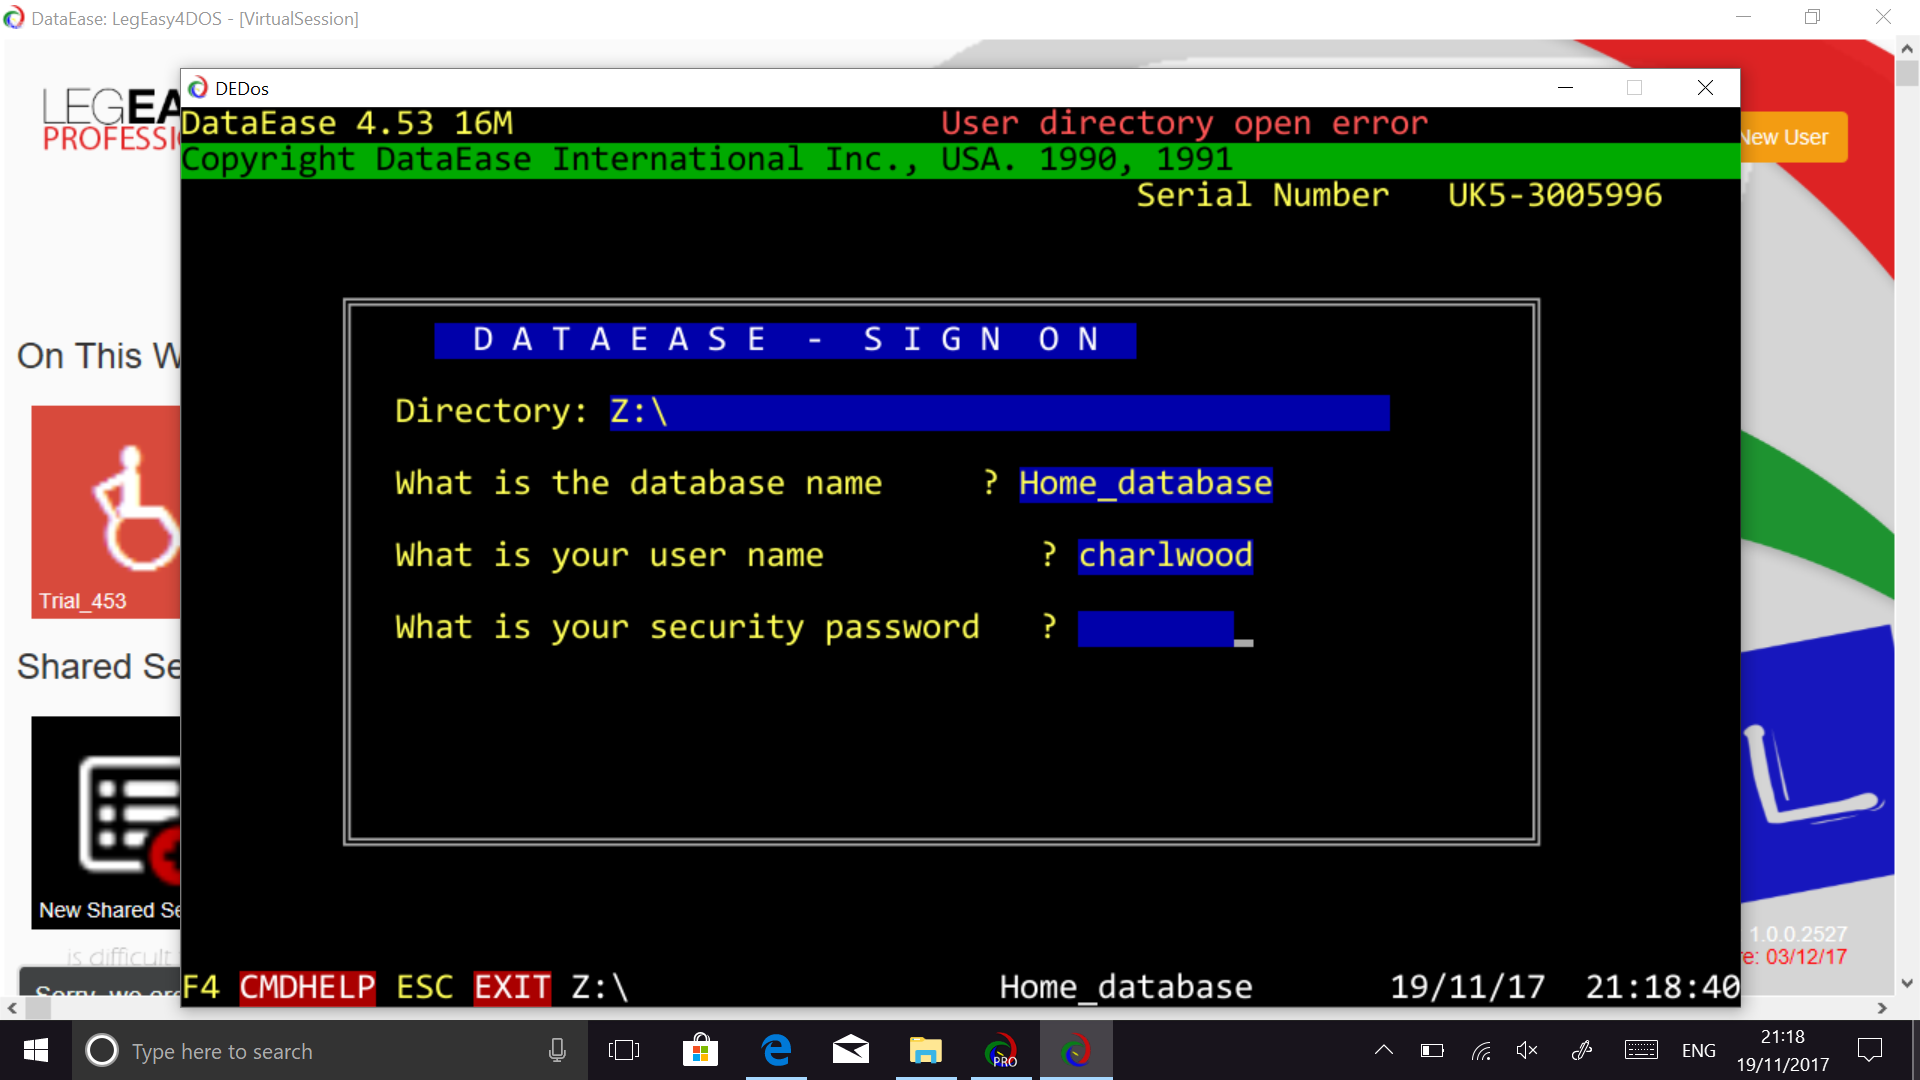The image size is (1920, 1080).
Task: Click the Serial Number UK5-3005996 text
Action: coord(1399,195)
